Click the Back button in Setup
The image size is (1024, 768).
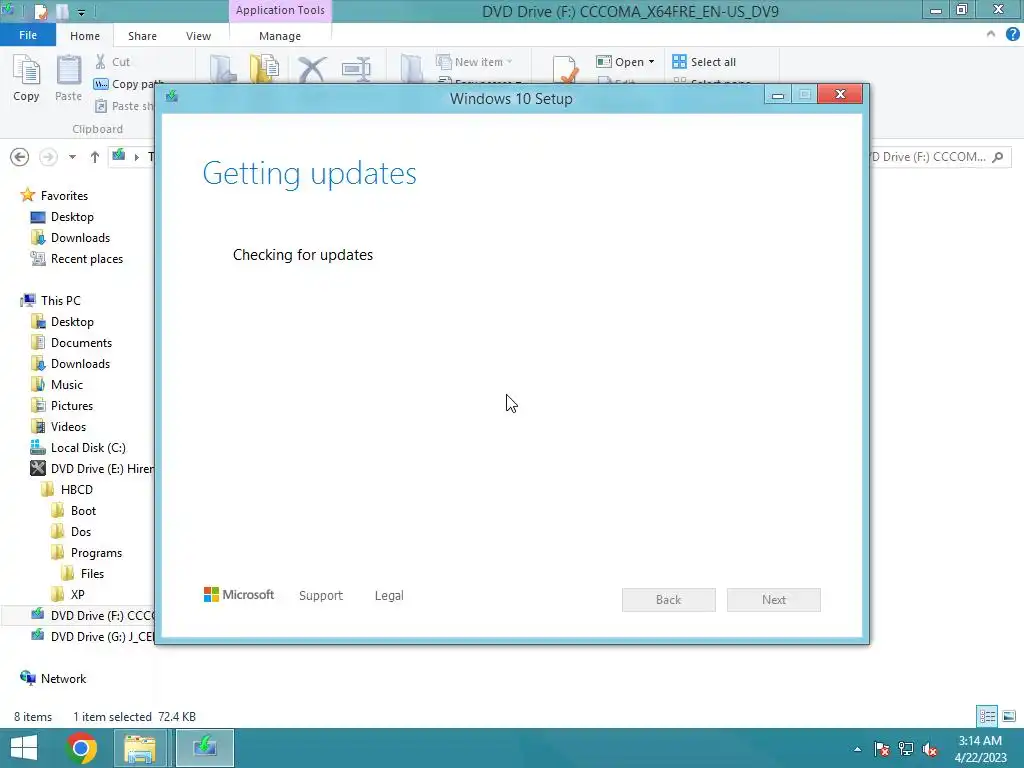pos(669,600)
